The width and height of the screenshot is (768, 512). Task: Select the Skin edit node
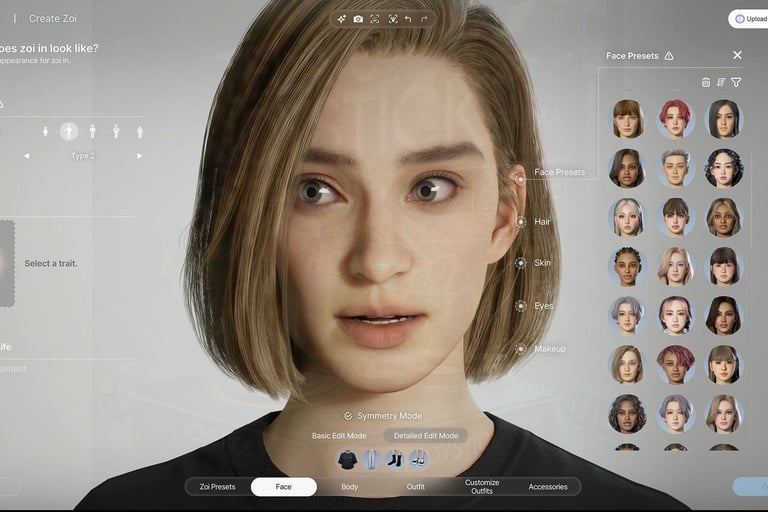coord(520,263)
